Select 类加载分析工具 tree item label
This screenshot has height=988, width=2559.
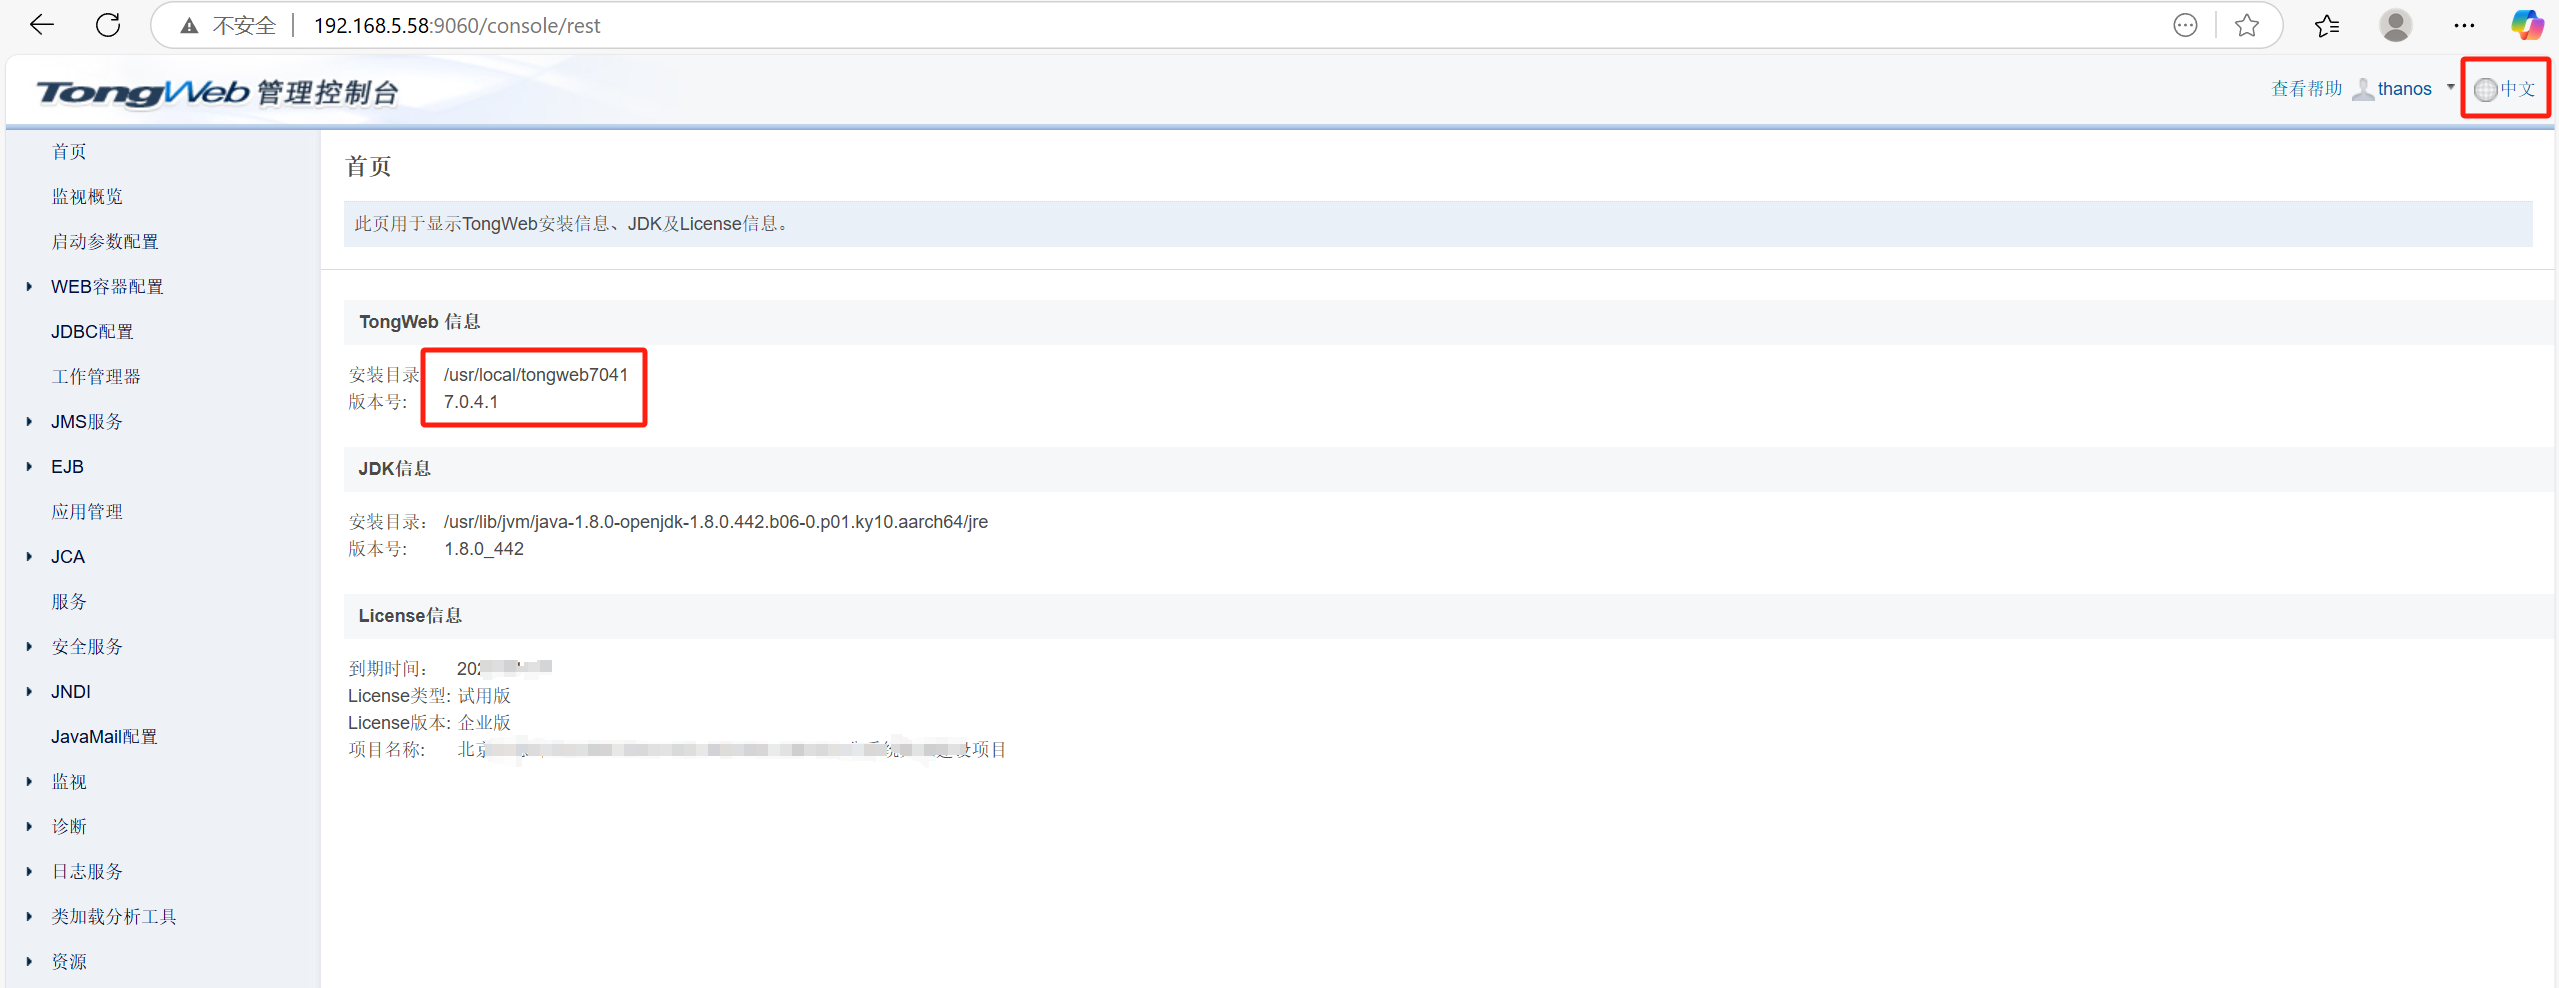[114, 916]
